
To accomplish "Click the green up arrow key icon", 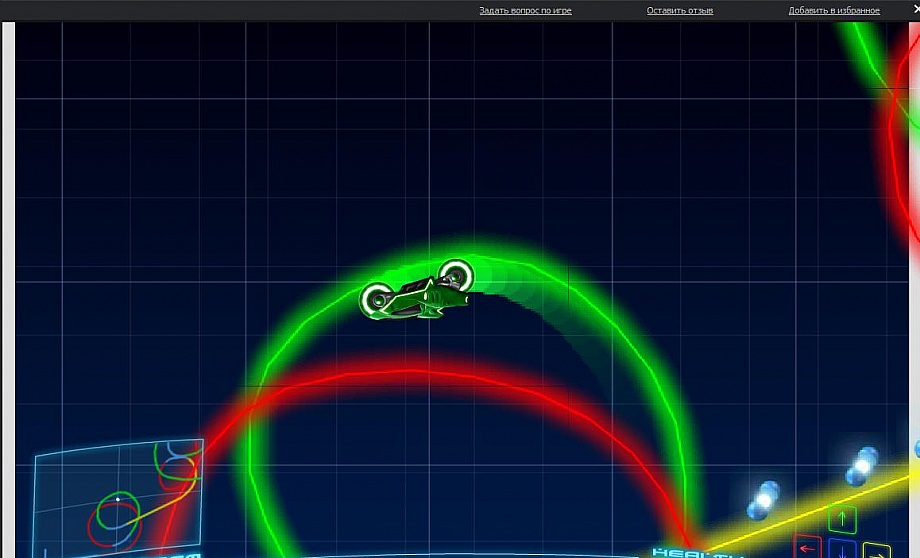I will [x=842, y=519].
